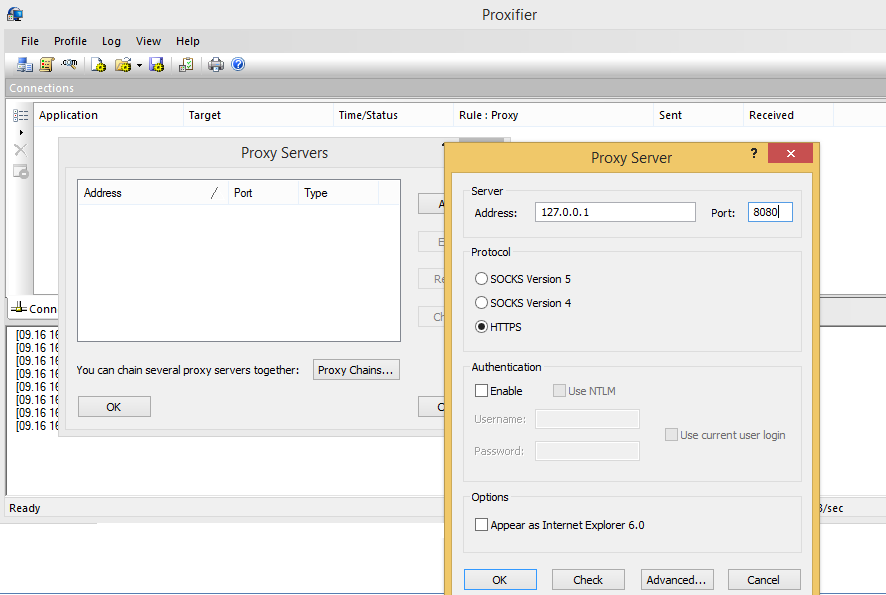886x595 pixels.
Task: Choose SOCKS Version 5 protocol
Action: [x=481, y=279]
